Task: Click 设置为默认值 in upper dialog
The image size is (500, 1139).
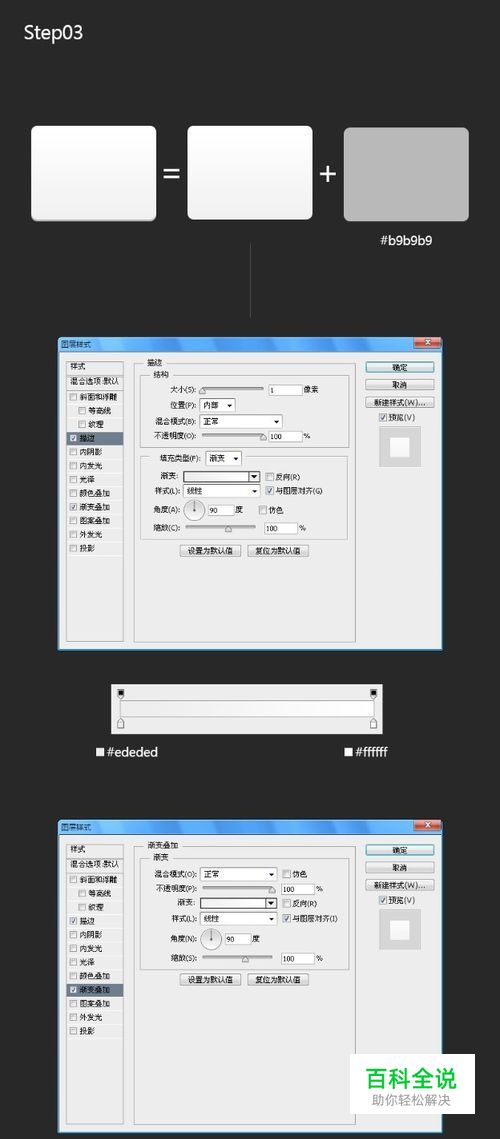Action: click(210, 550)
